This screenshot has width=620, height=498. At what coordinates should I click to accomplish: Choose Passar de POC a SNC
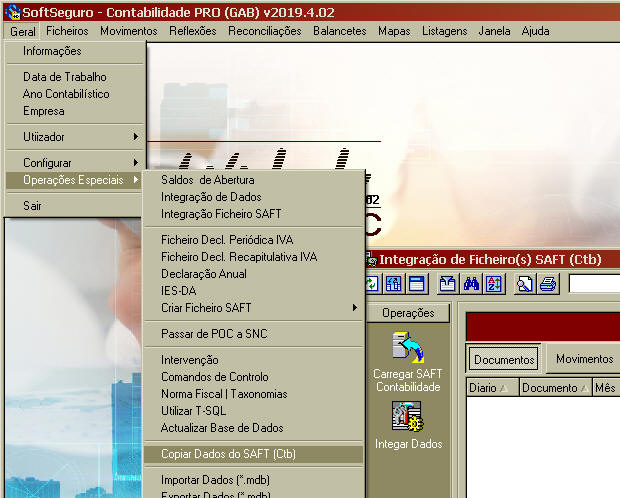253,333
